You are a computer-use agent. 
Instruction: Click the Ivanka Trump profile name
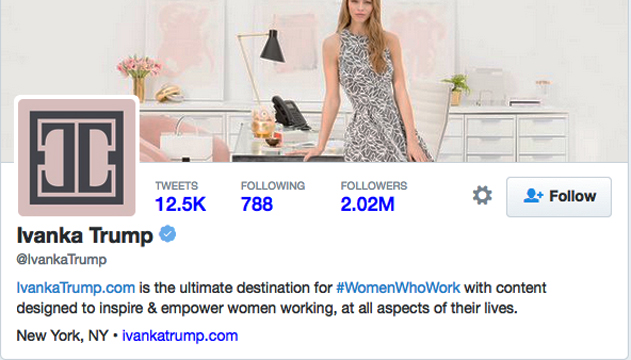tap(85, 235)
